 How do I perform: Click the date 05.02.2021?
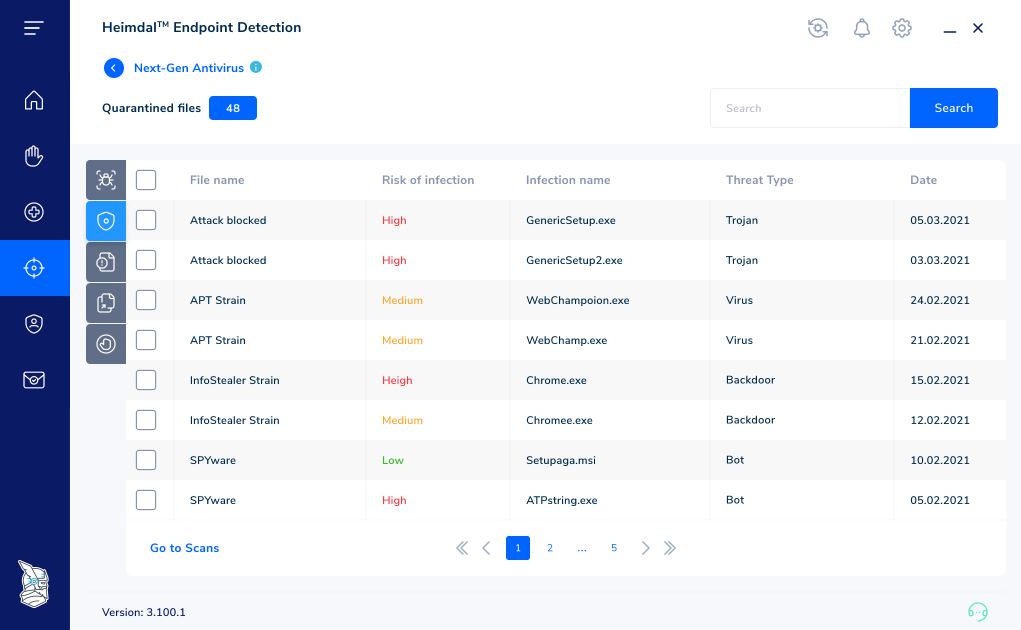tap(940, 500)
